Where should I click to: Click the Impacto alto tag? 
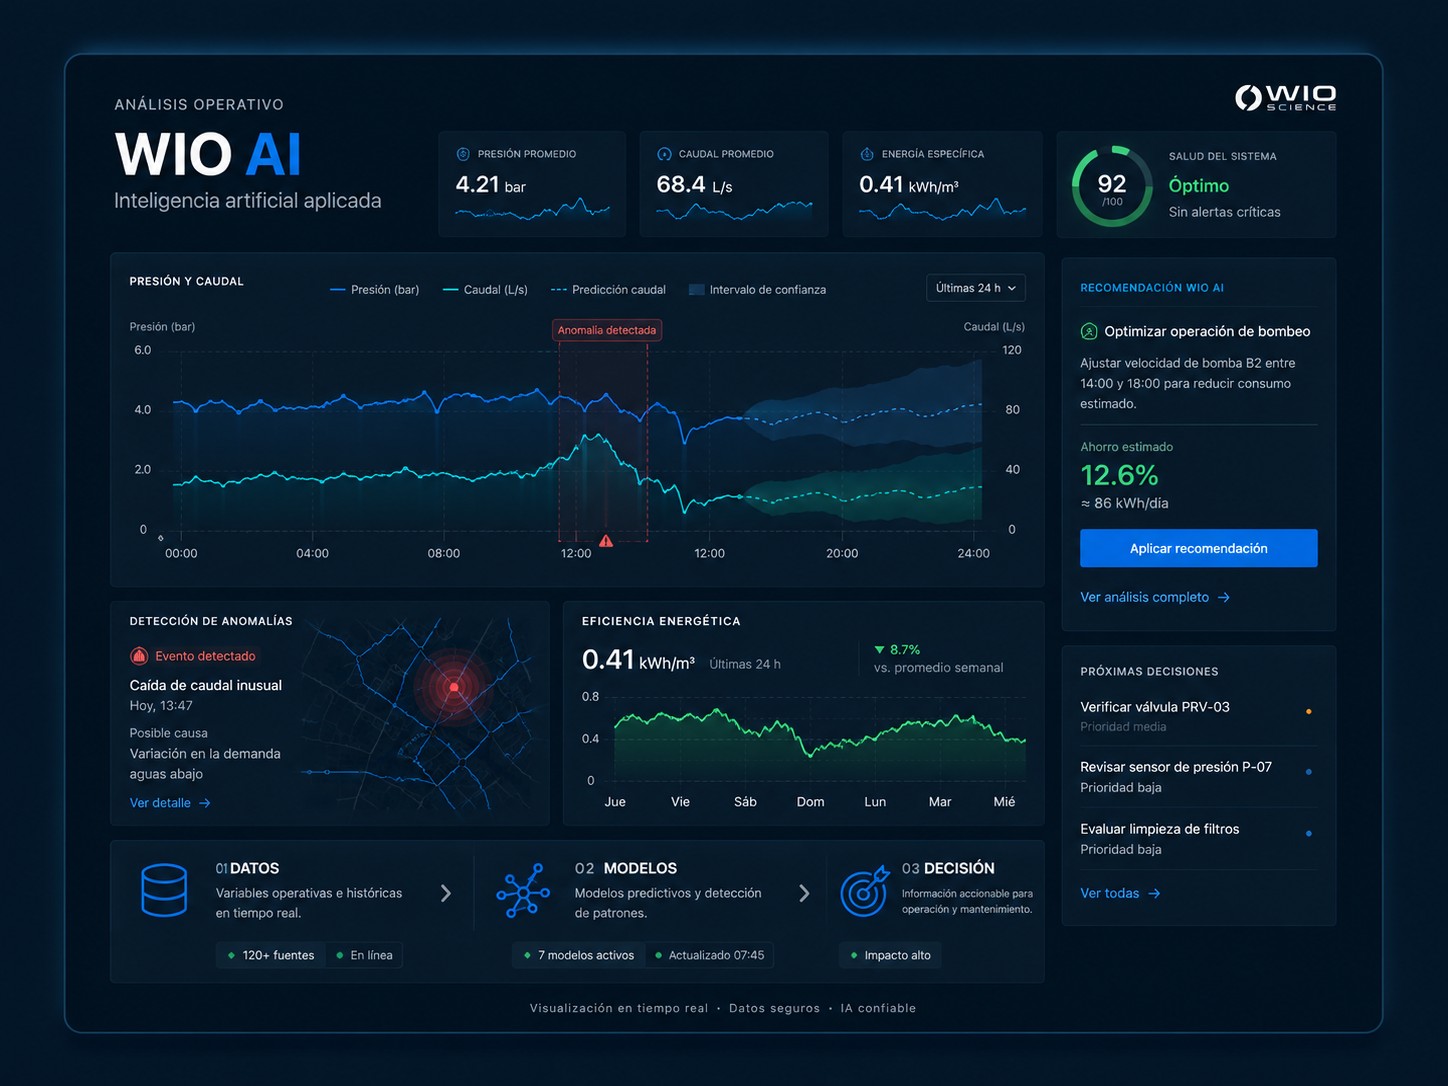(x=890, y=955)
